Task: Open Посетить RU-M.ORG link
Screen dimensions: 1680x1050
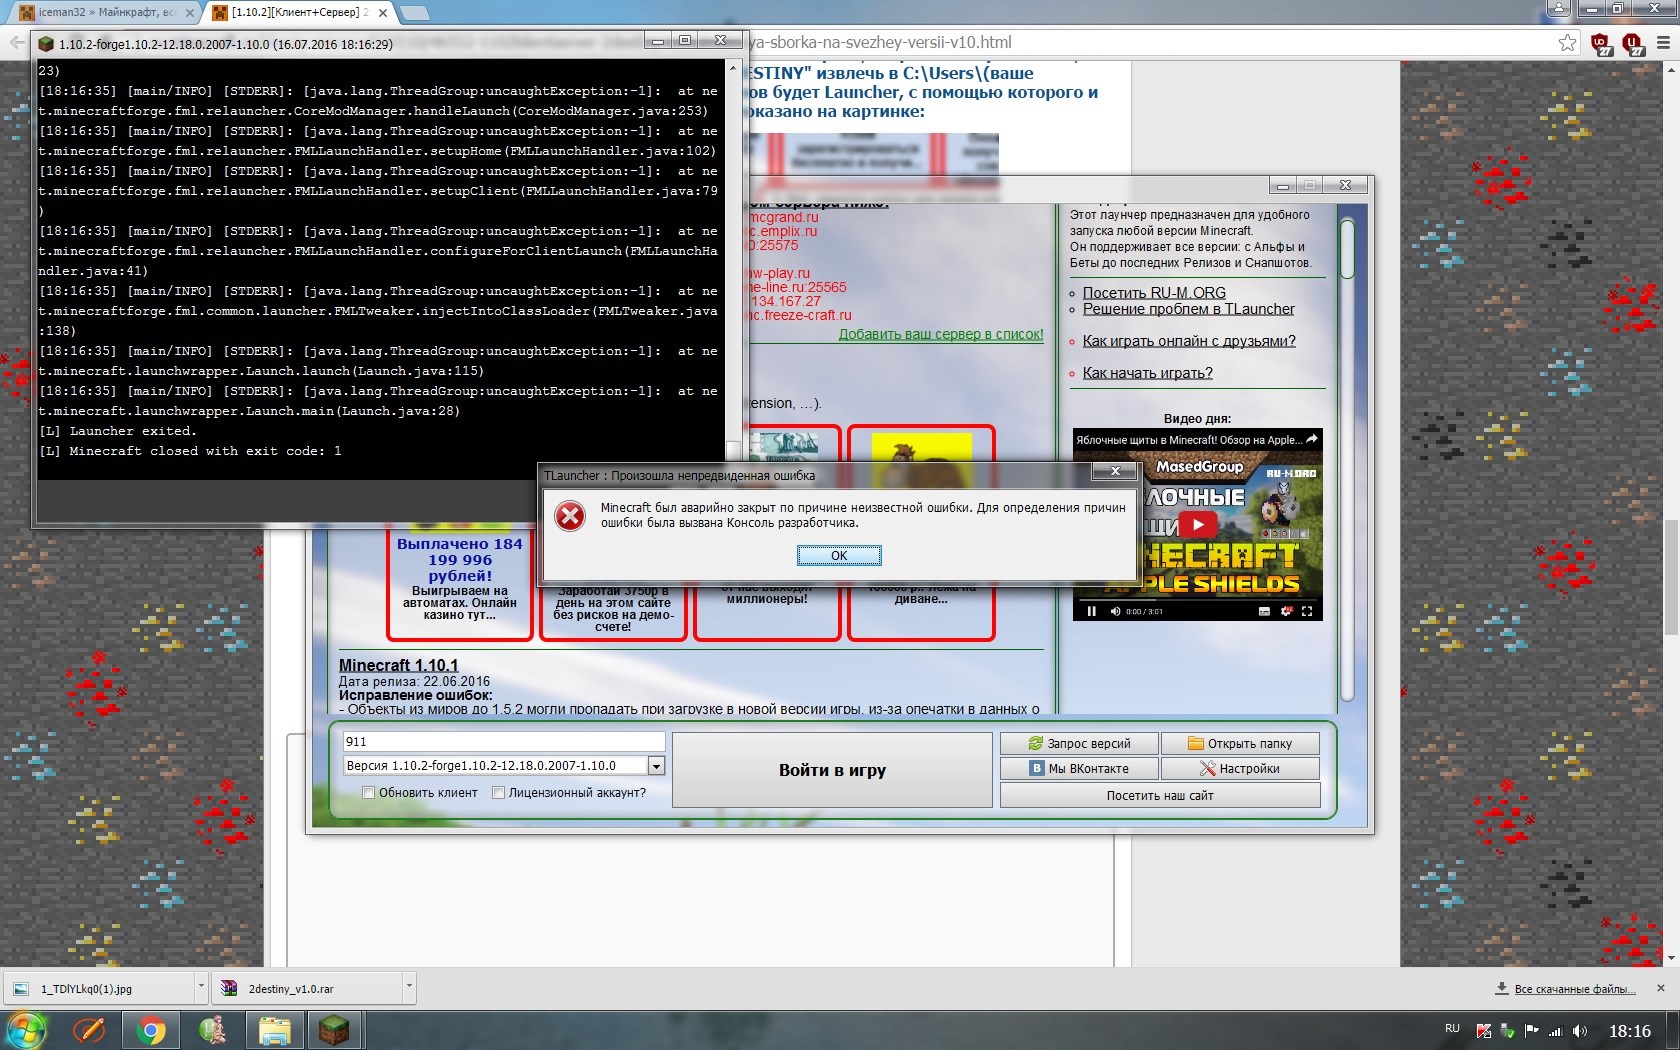Action: pos(1154,293)
